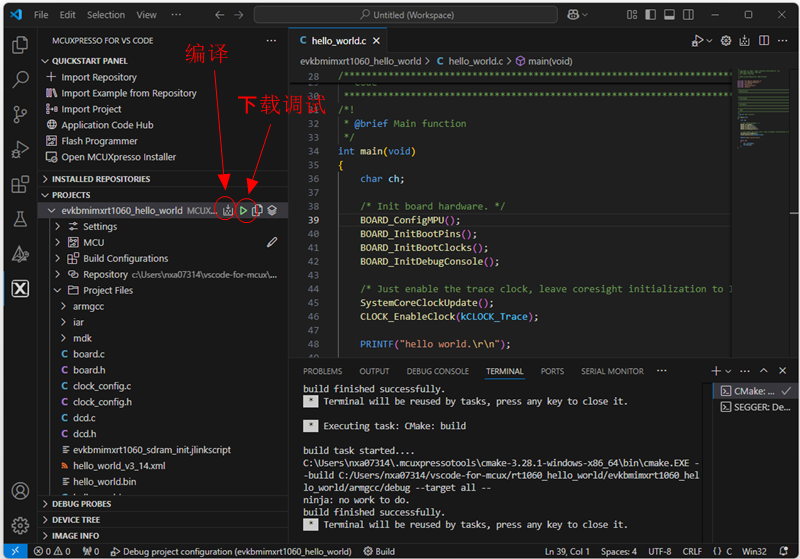Click Build button in status bar
The height and width of the screenshot is (559, 800).
378,551
